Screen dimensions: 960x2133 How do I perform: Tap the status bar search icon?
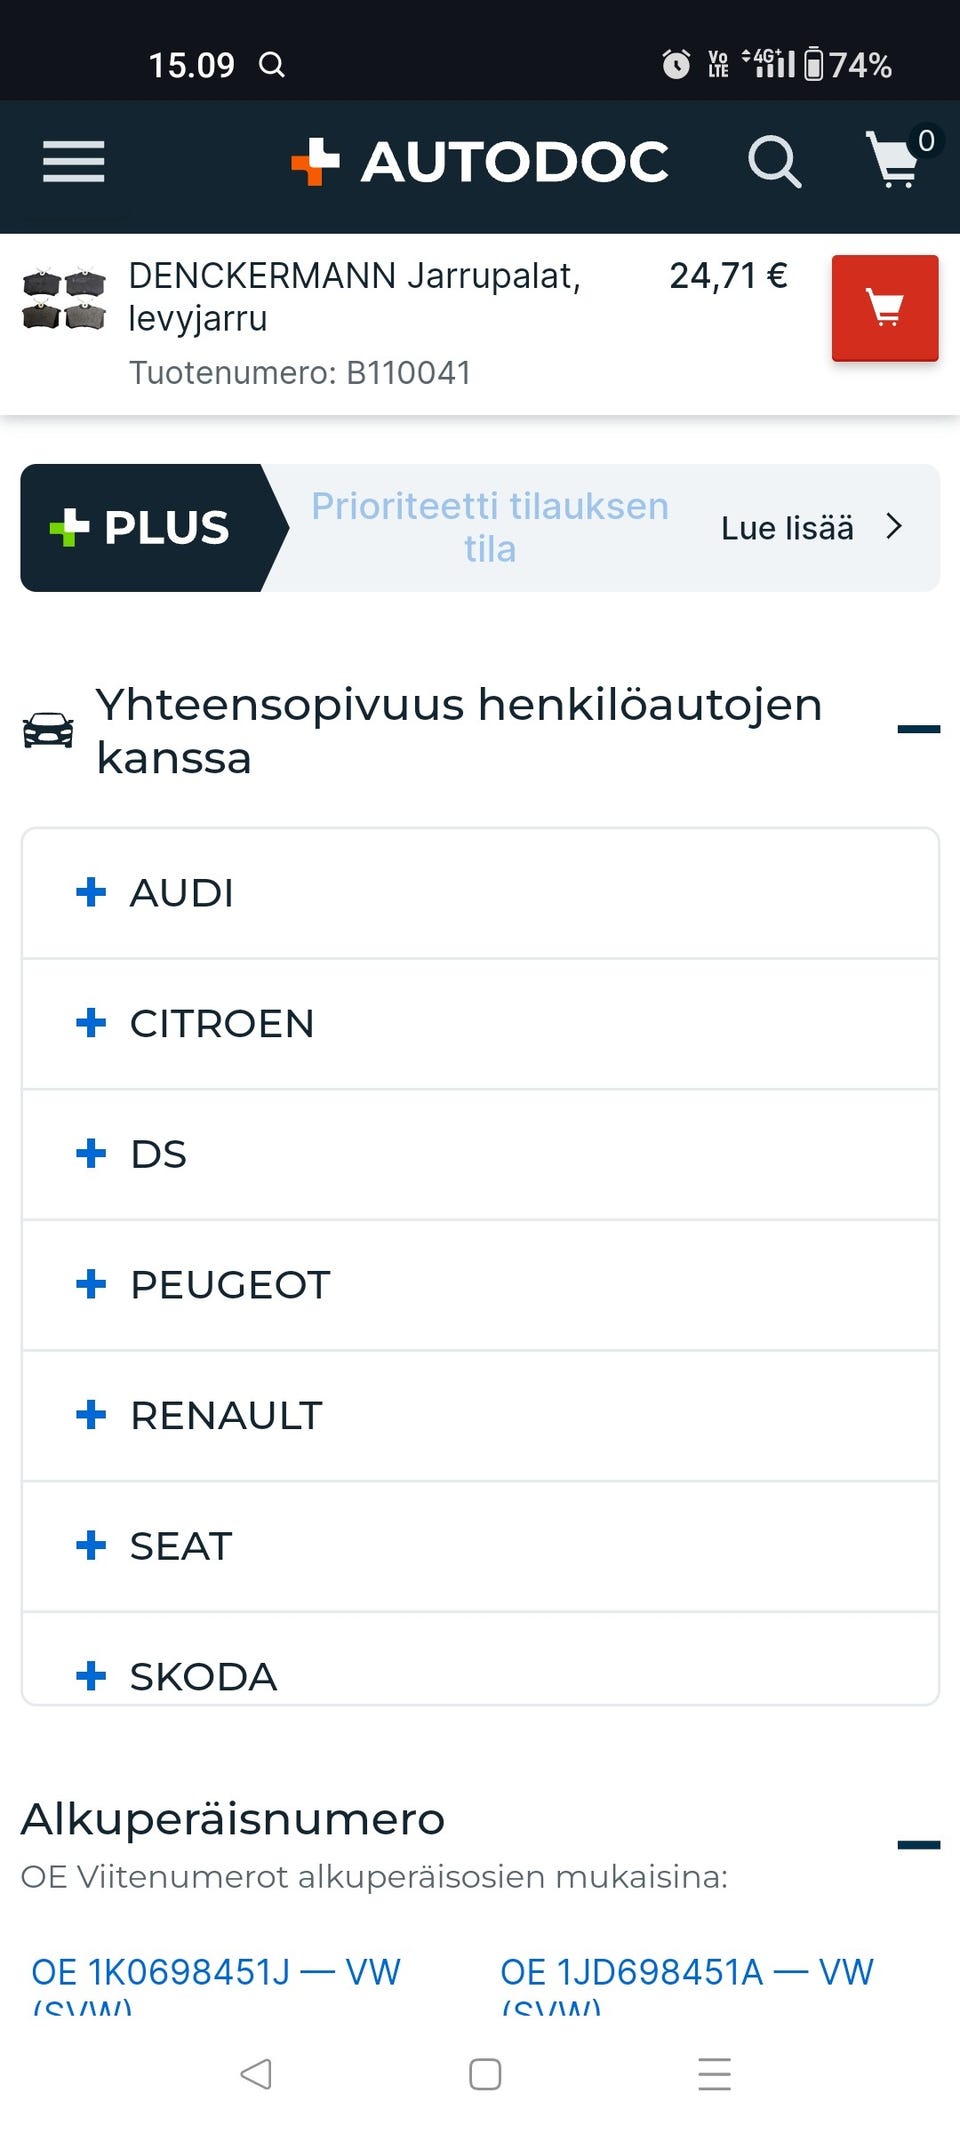(x=272, y=65)
